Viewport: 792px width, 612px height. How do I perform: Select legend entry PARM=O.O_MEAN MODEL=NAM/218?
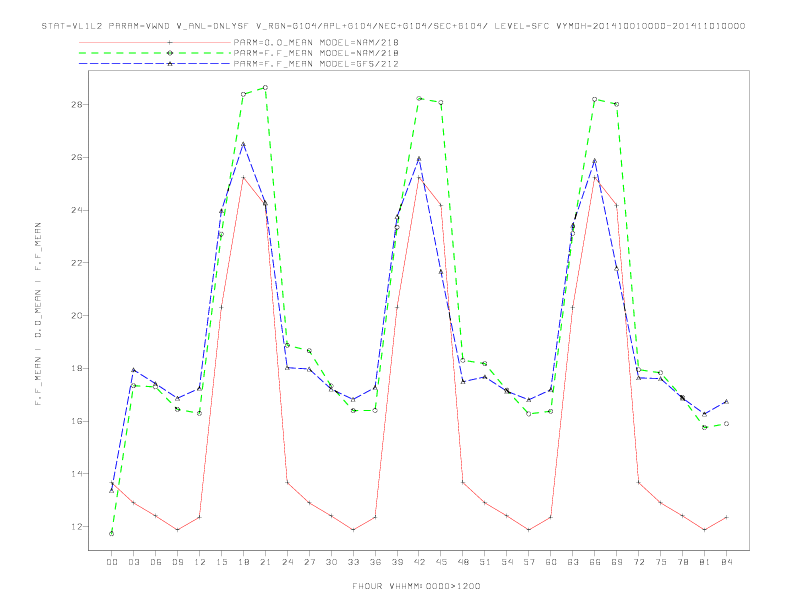(316, 42)
